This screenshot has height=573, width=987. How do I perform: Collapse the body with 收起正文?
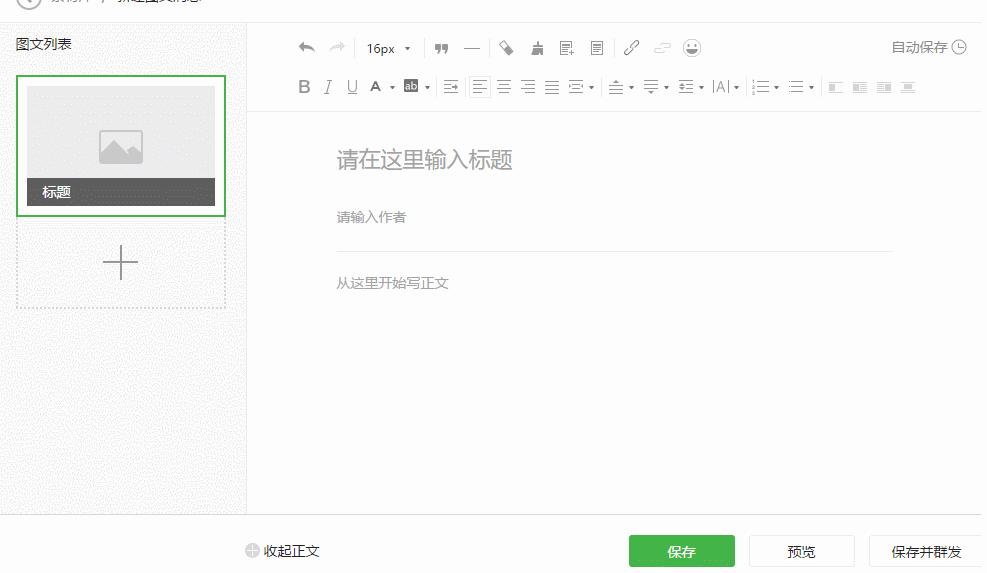pyautogui.click(x=283, y=551)
